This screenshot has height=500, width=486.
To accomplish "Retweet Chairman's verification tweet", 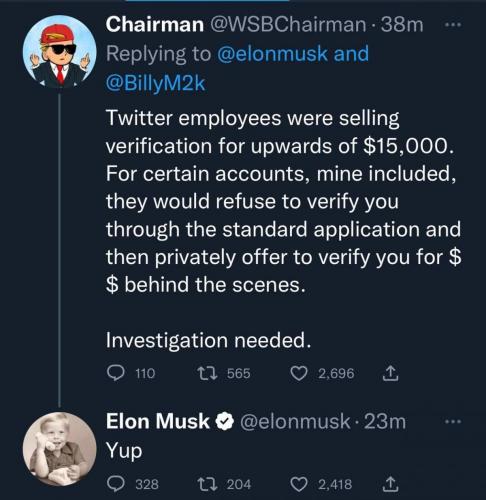I will [207, 373].
